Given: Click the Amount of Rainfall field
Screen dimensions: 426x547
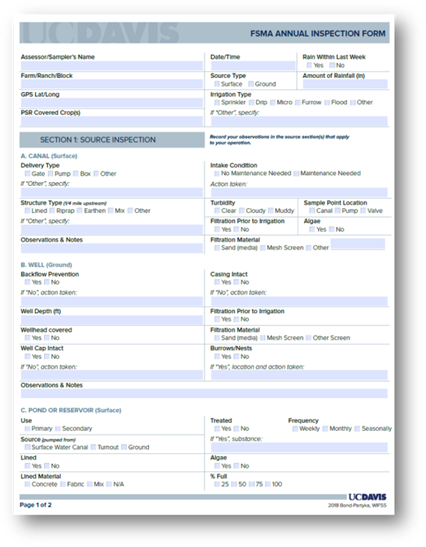Looking at the screenshot, I should (x=345, y=84).
